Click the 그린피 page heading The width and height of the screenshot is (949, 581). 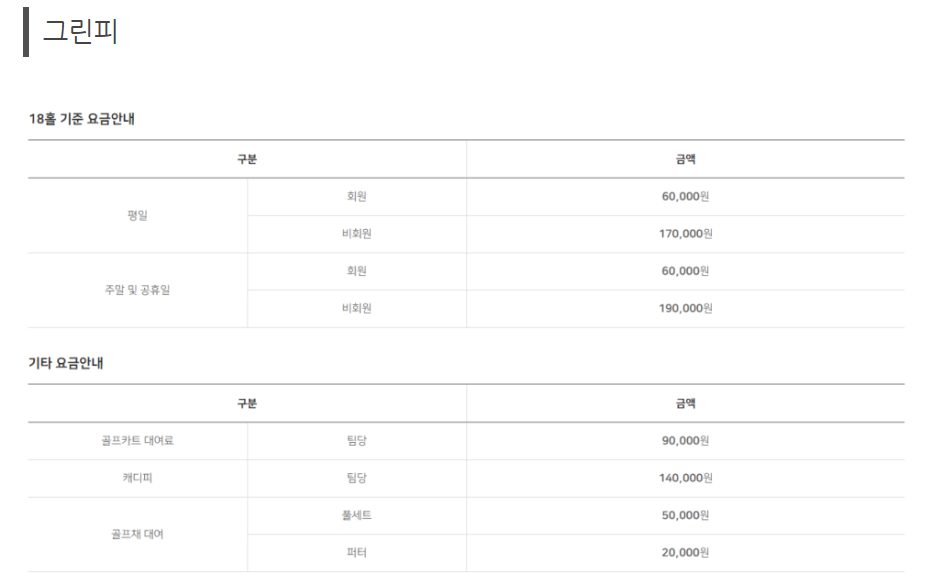pos(80,31)
